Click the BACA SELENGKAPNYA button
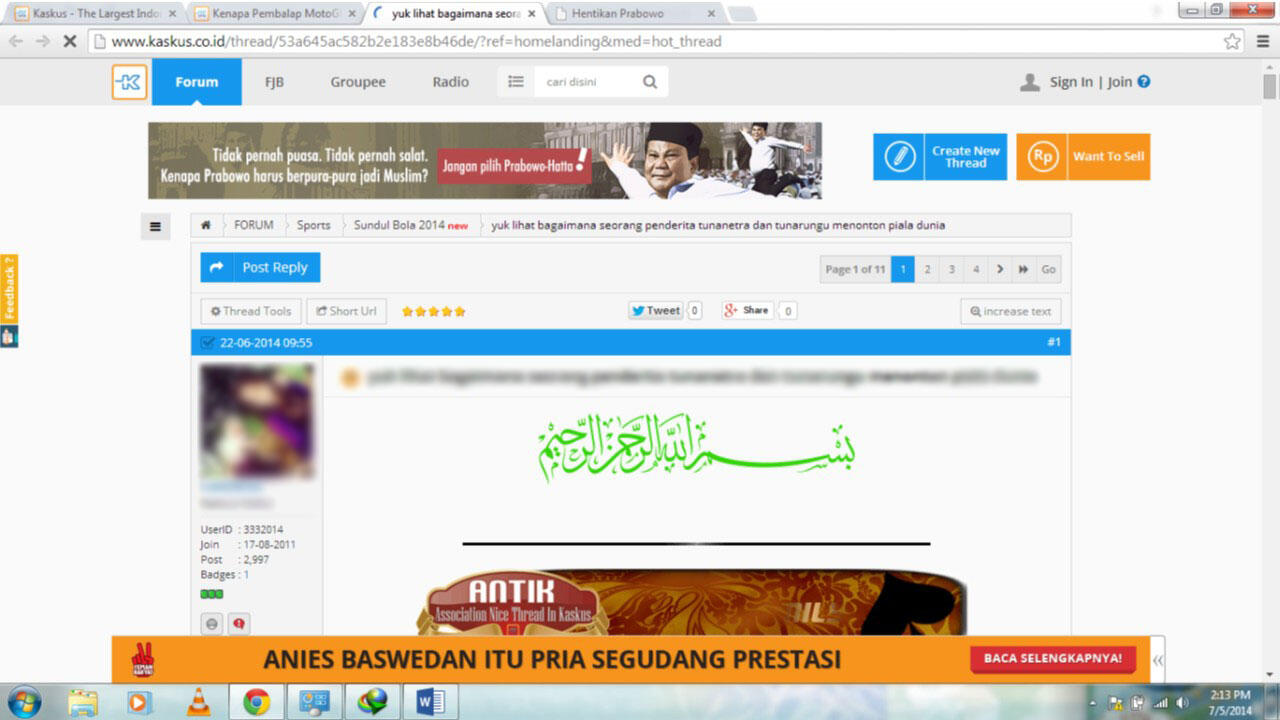The image size is (1280, 720). click(1052, 659)
